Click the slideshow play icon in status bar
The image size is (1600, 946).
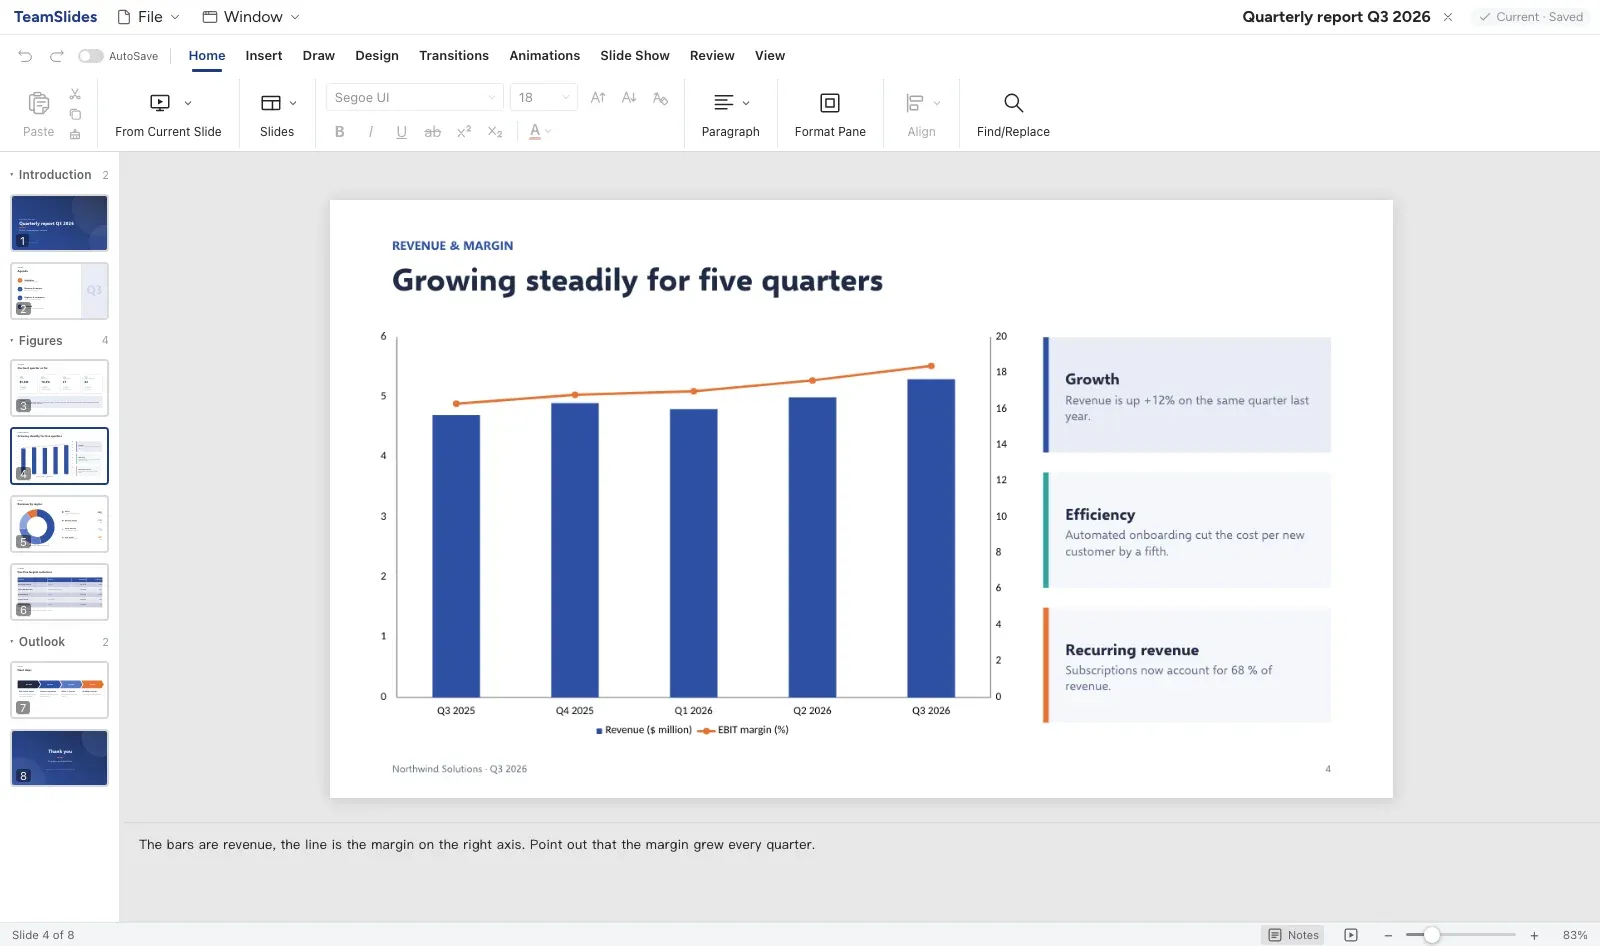click(x=1351, y=935)
